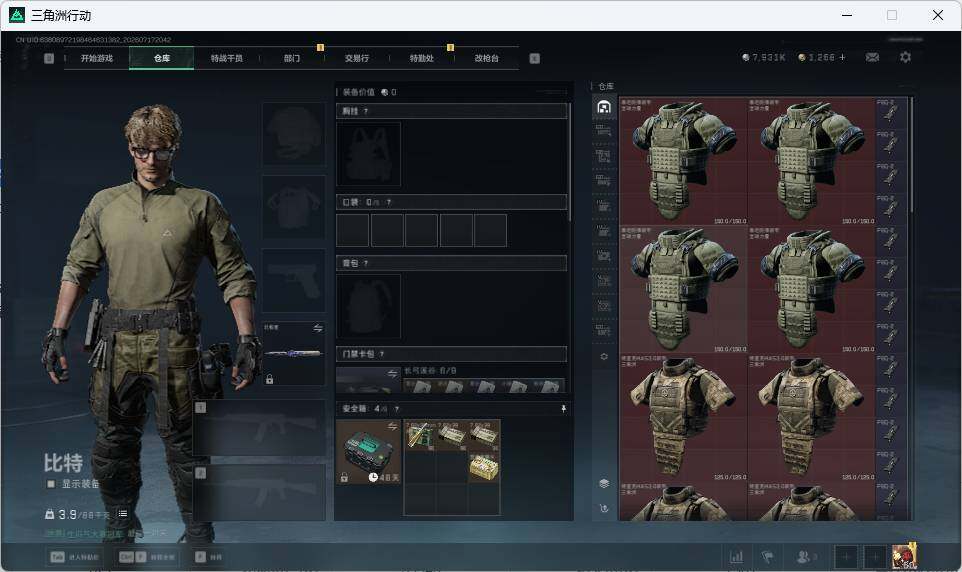Screen dimensions: 962x572
Task: Select the safe box container item
Action: 368,452
